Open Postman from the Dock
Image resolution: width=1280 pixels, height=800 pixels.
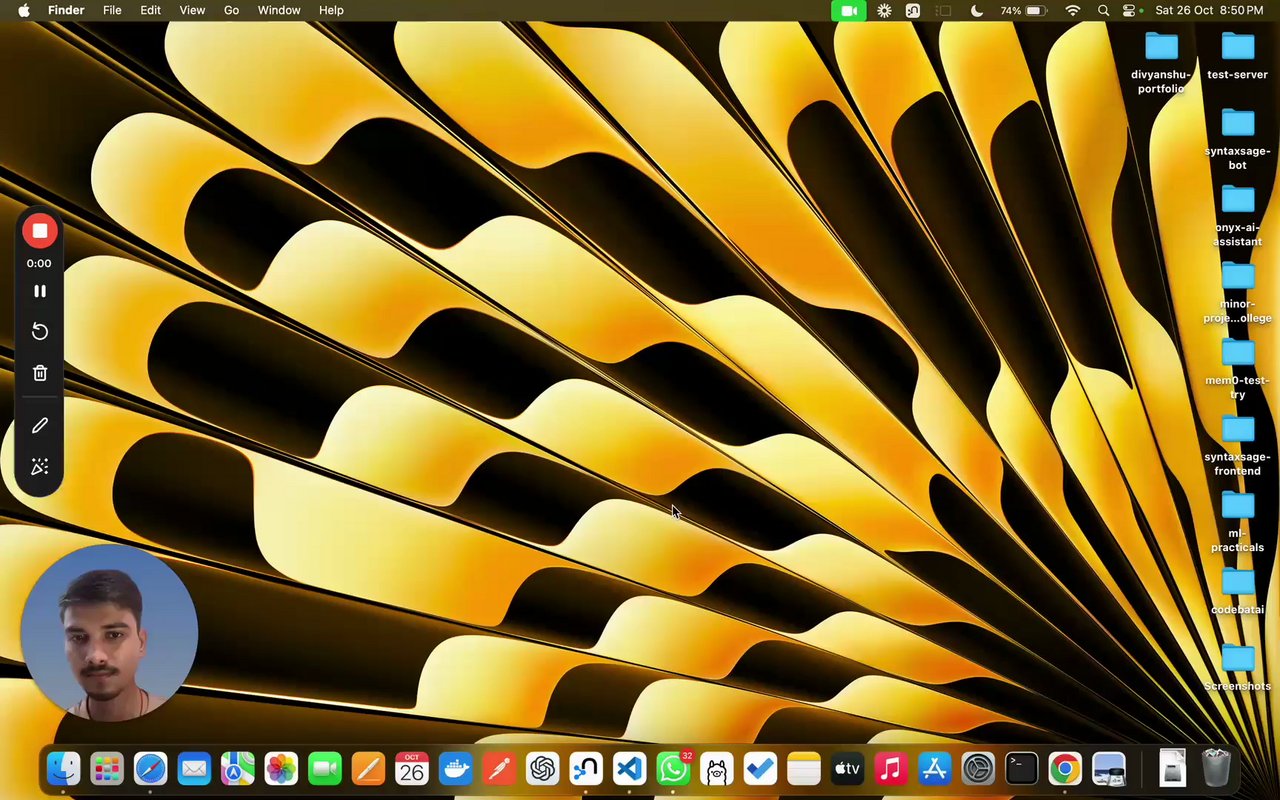(x=499, y=768)
